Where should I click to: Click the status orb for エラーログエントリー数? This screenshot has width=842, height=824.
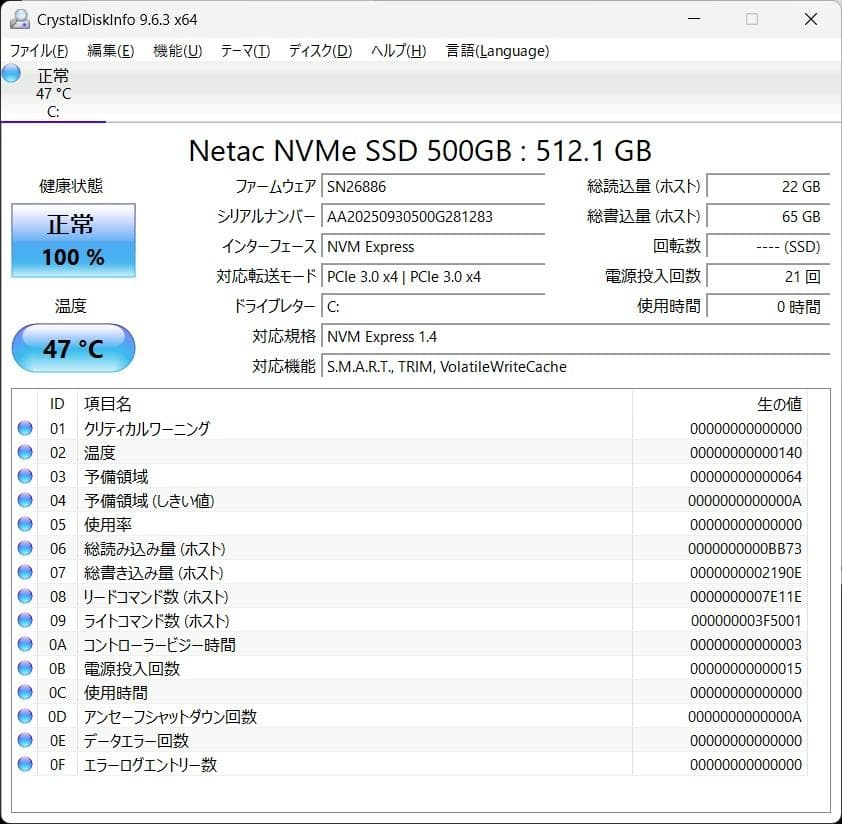pyautogui.click(x=24, y=764)
